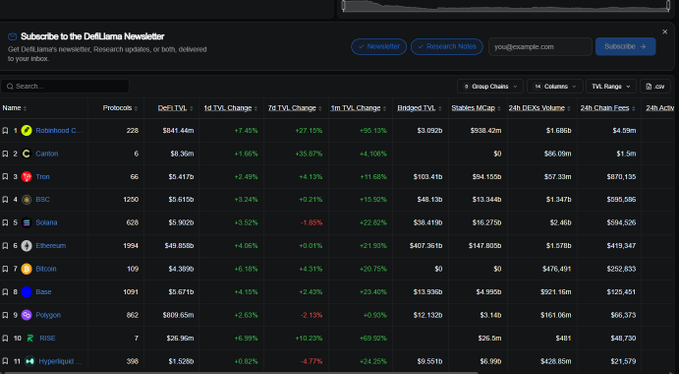Toggle the Research Notes subscription option
Viewport: 679px width, 374px height.
click(447, 46)
